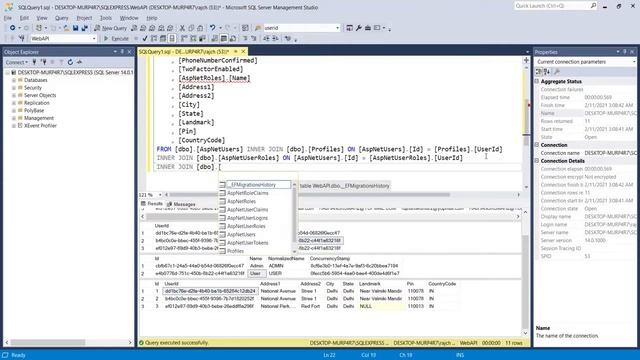Toggle Alphabetical sort in Properties panel
Screen dimensions: 640x360
pyautogui.click(x=547, y=72)
